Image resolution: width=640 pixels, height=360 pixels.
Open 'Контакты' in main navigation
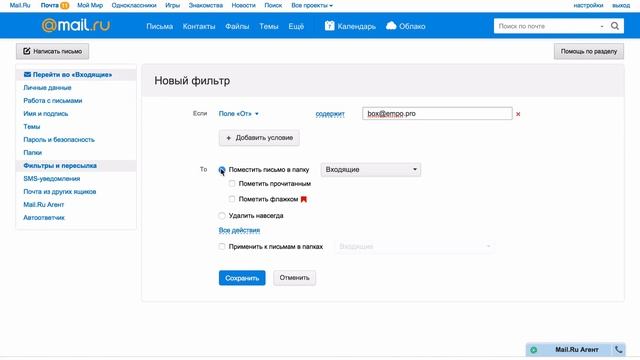point(199,26)
